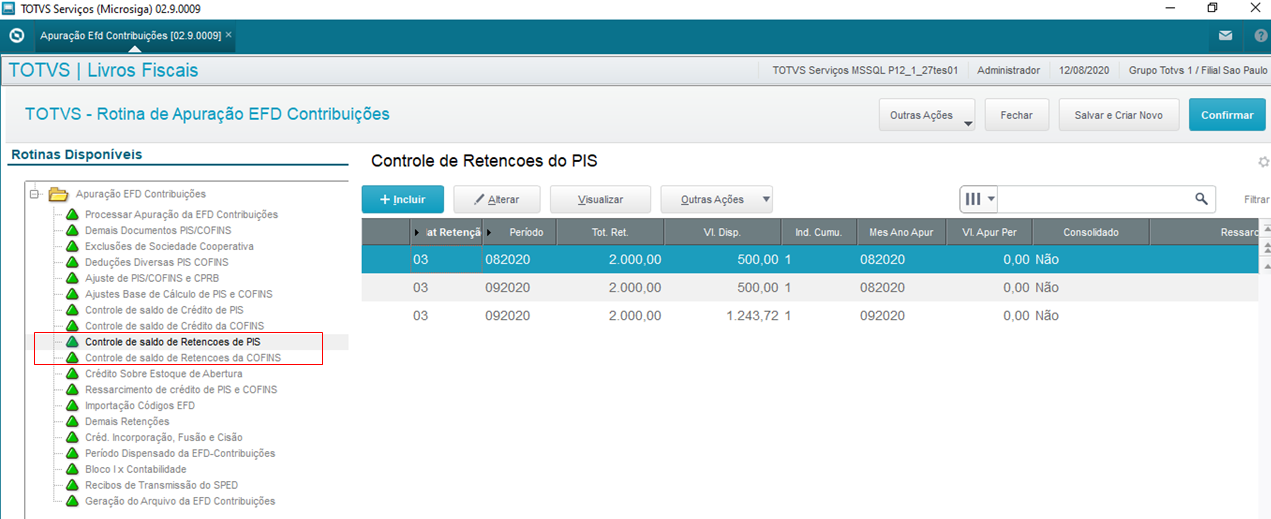Screen dimensions: 1271x519
Task: Open the search column selector dropdown
Action: [x=979, y=199]
